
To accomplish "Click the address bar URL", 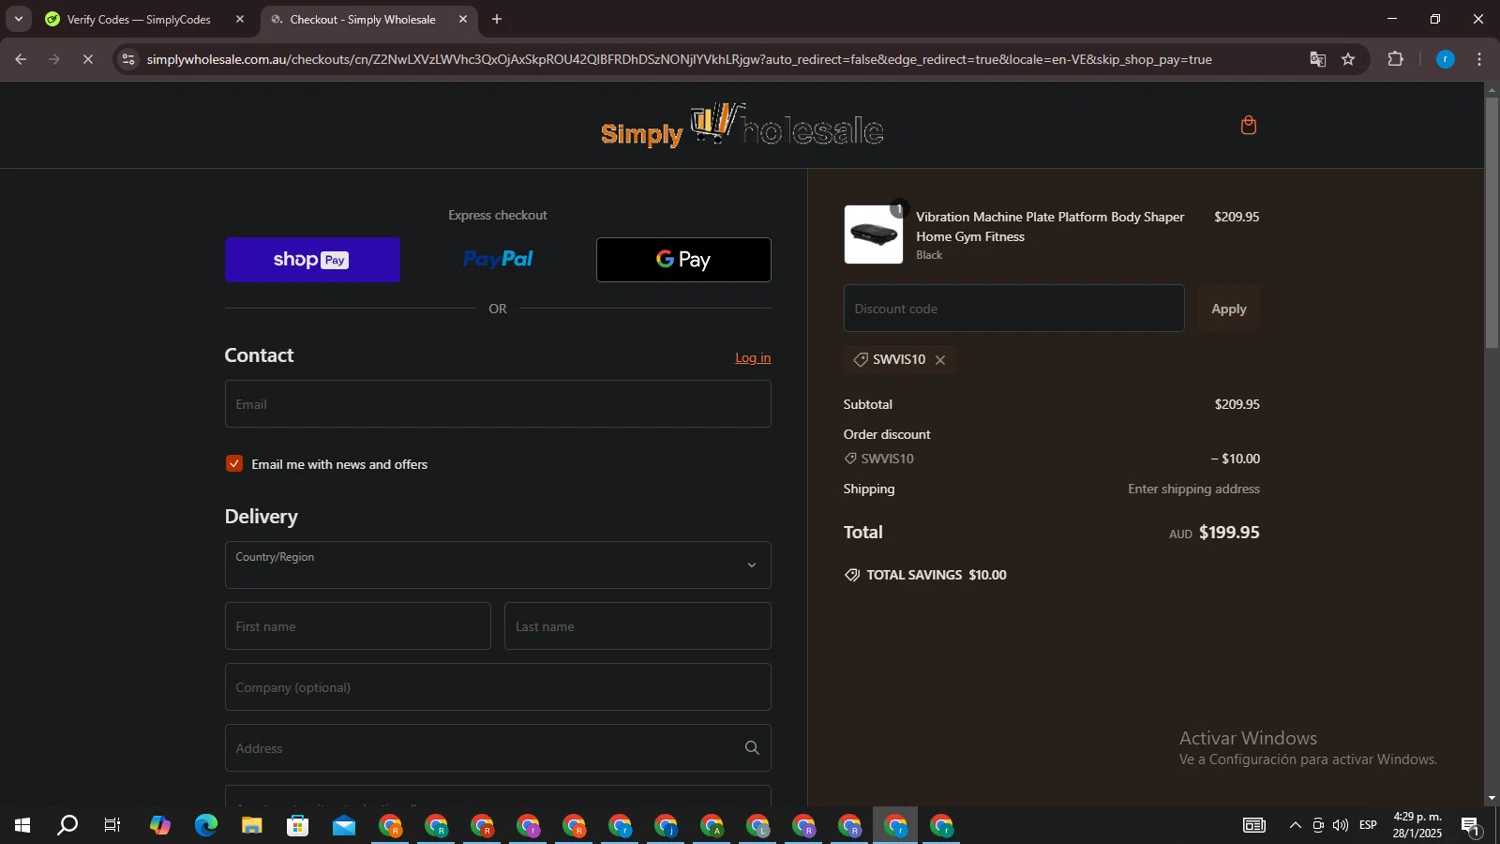I will (x=679, y=59).
